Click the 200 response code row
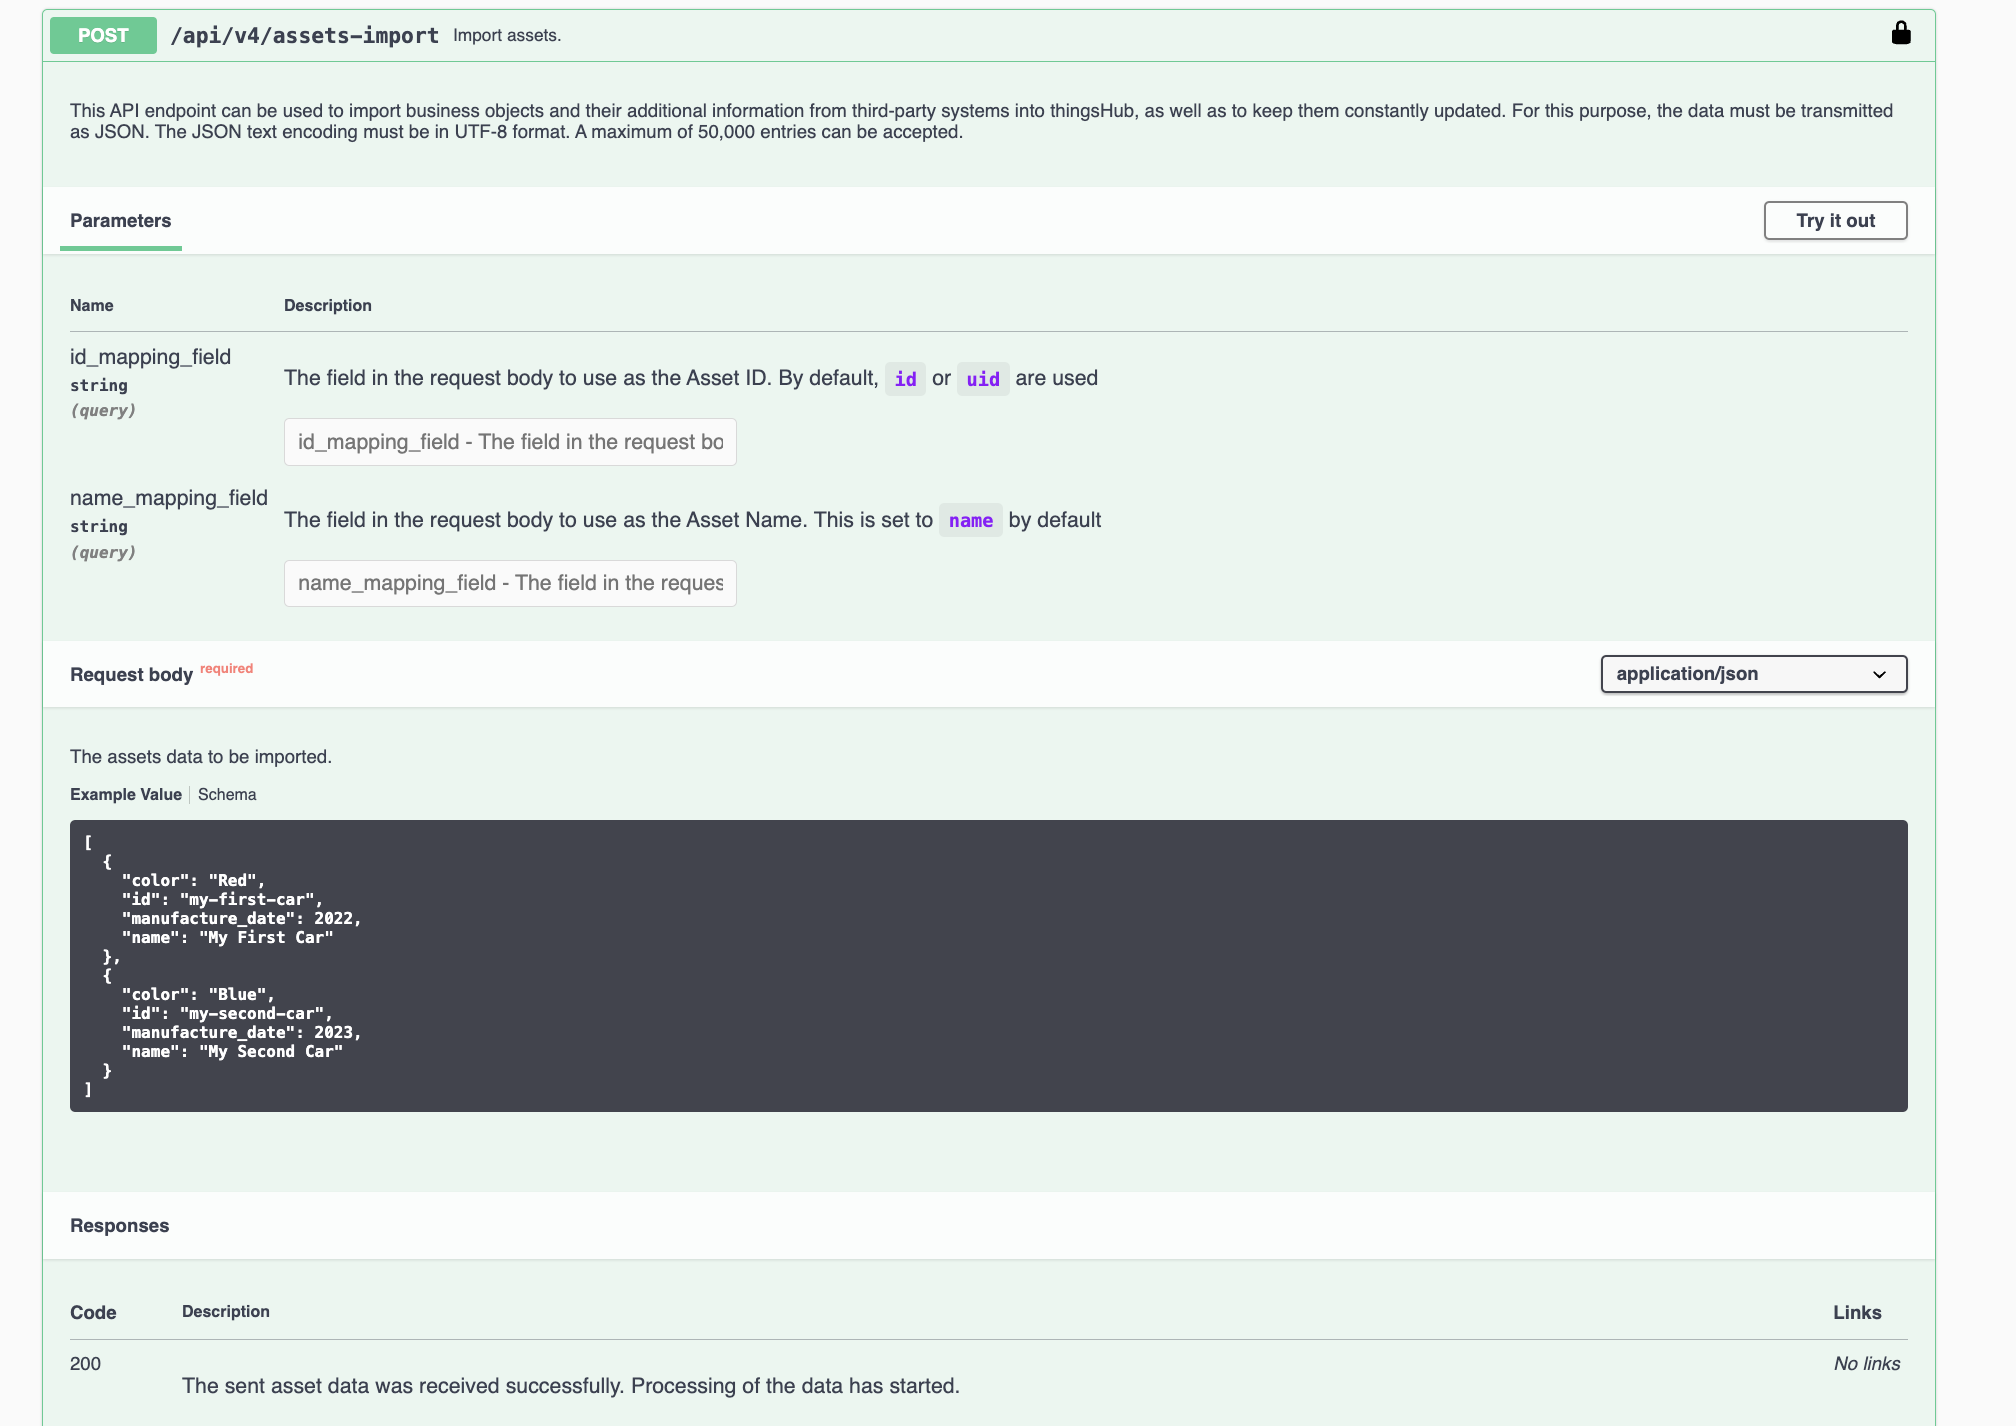Viewport: 2016px width, 1426px height. [x=86, y=1364]
